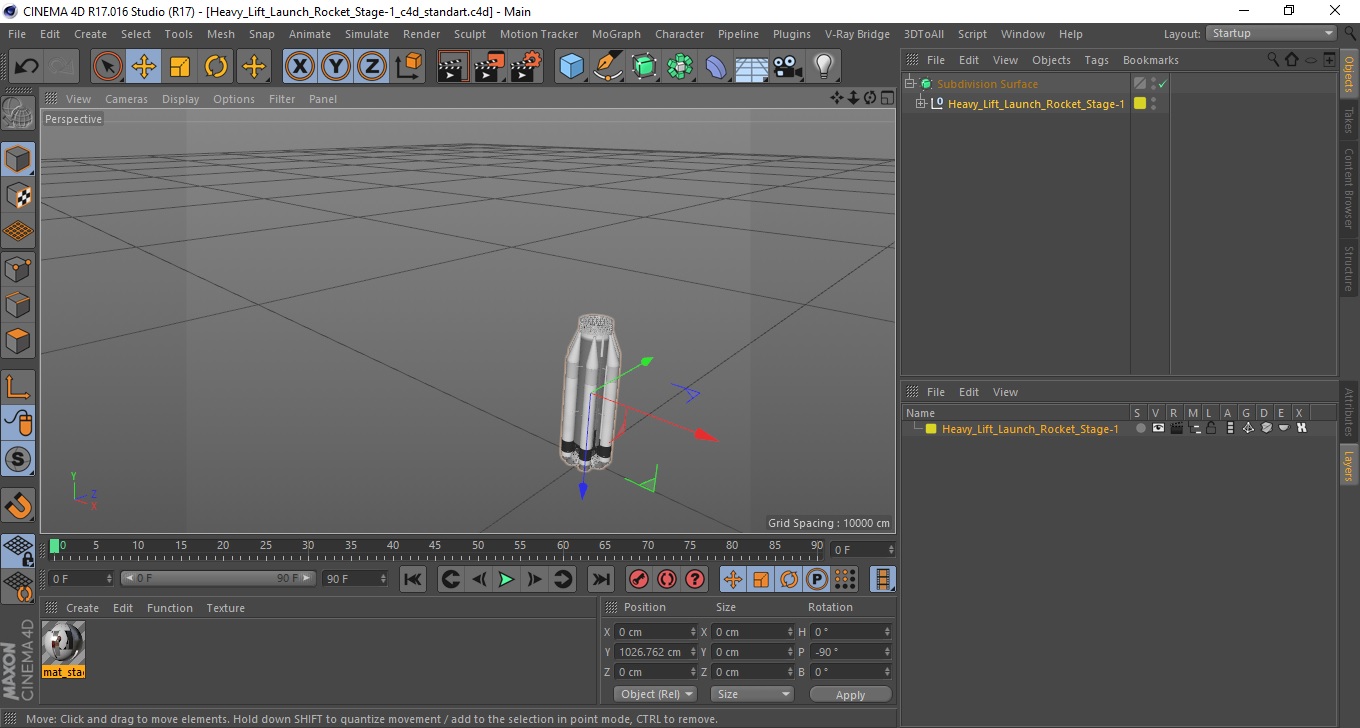Add a Camera object
This screenshot has height=728, width=1360.
pos(788,67)
